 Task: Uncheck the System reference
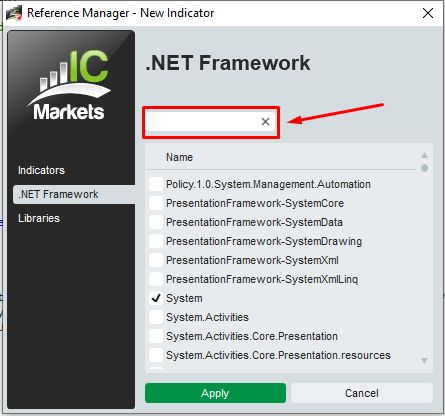click(x=156, y=298)
